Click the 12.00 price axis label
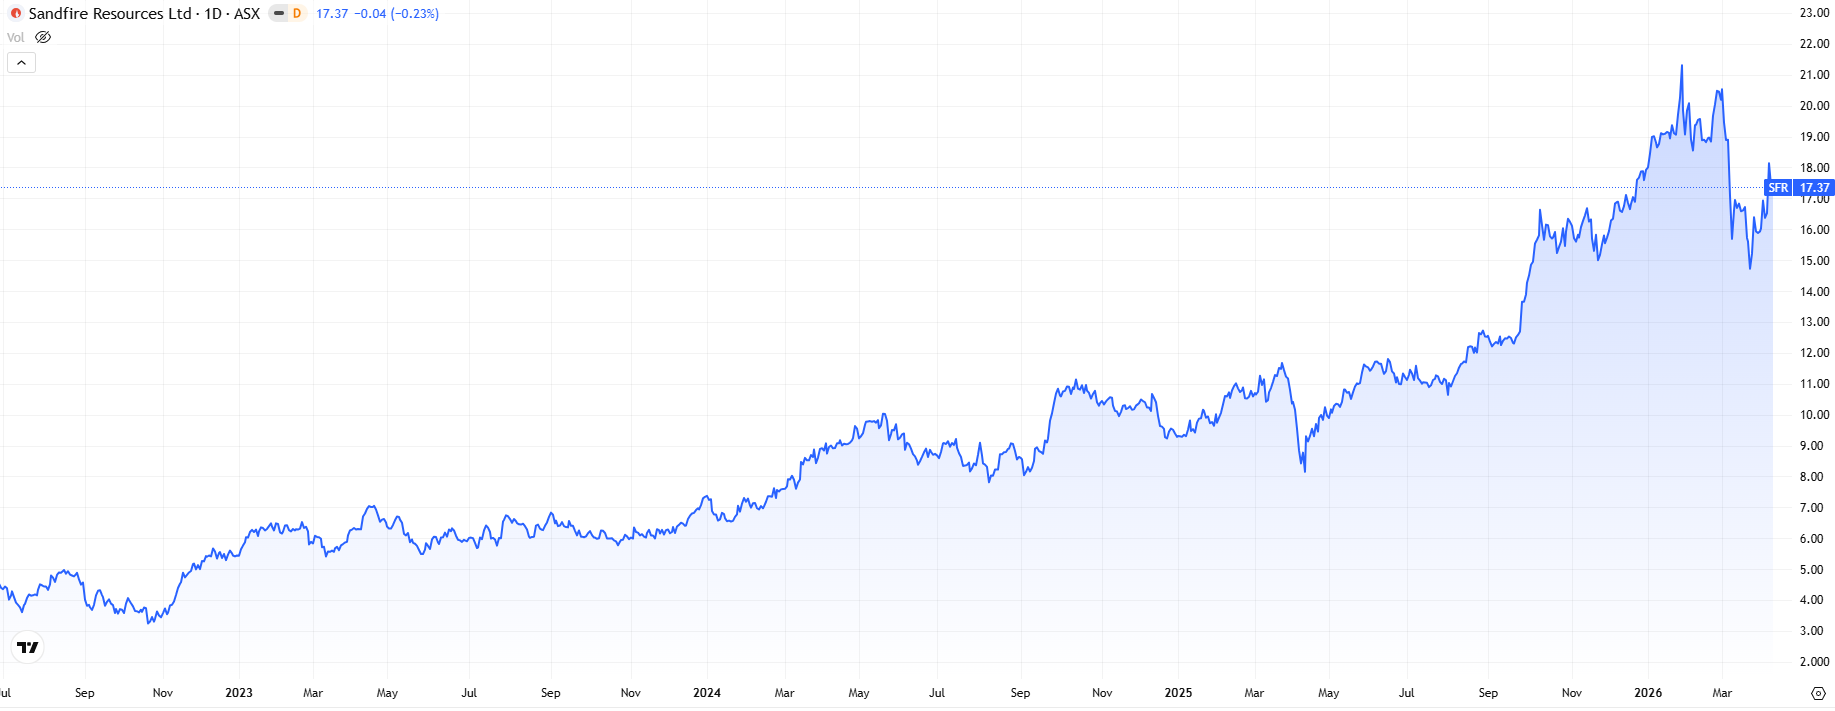1835x711 pixels. click(x=1814, y=353)
